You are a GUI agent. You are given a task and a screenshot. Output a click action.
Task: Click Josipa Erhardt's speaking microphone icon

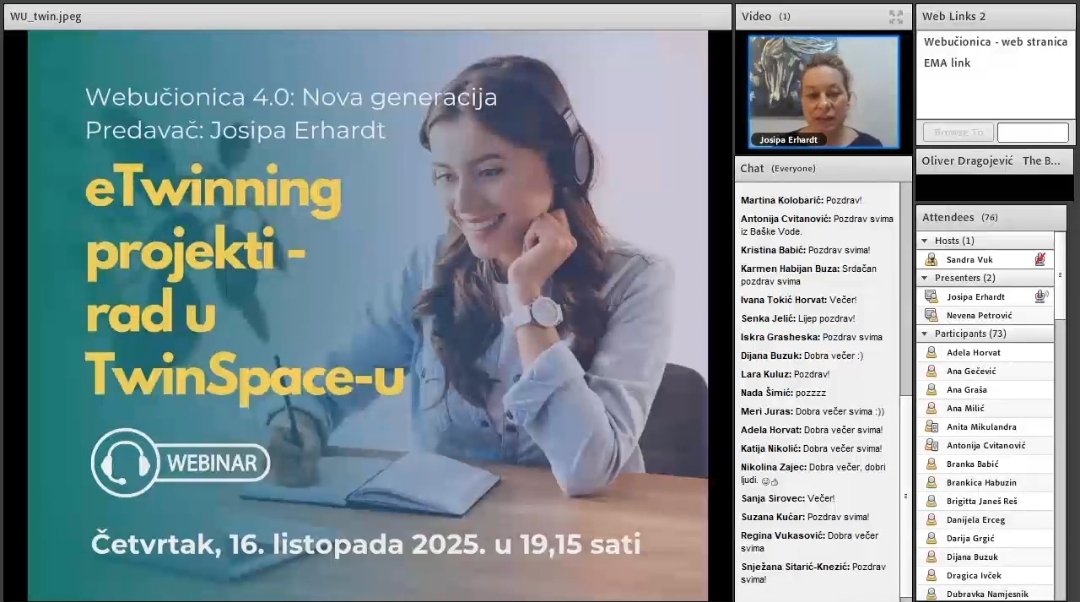pos(1040,296)
